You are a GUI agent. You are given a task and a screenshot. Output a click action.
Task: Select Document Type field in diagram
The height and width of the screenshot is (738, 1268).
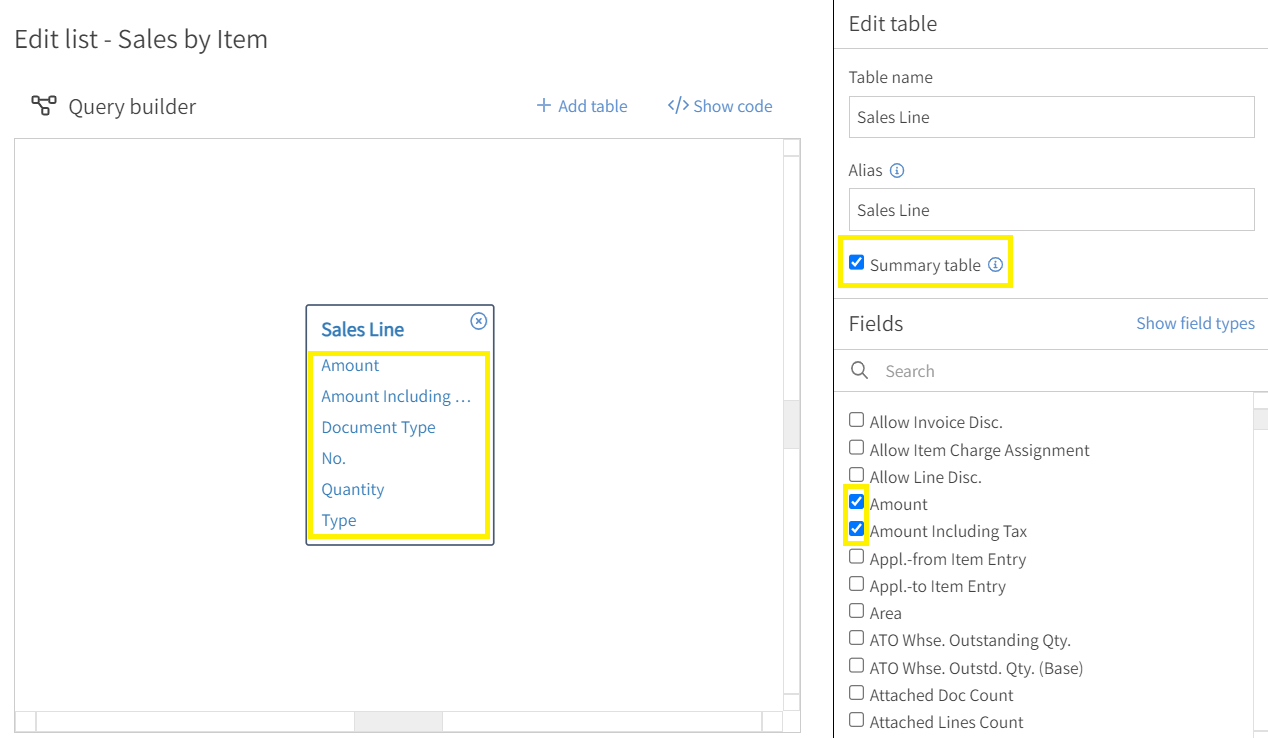pos(378,427)
